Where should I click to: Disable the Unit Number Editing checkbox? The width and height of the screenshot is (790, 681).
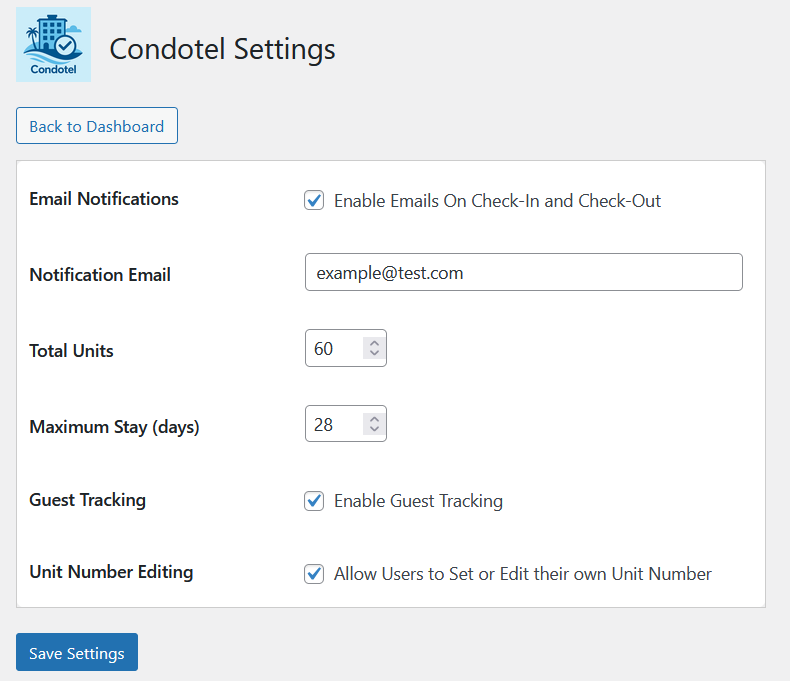tap(314, 574)
